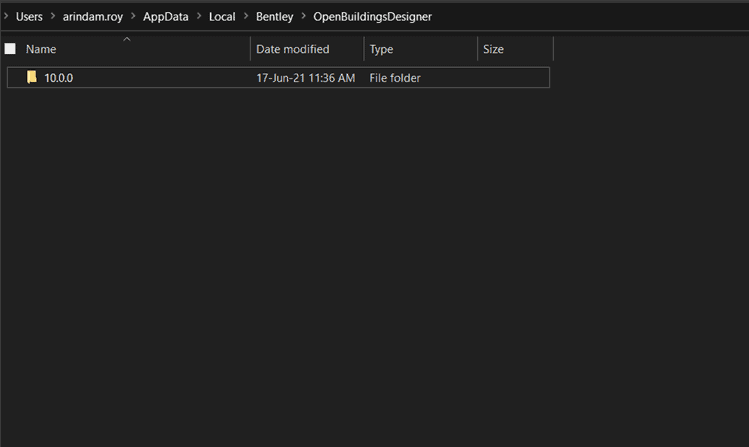This screenshot has width=749, height=447.
Task: Click the File folder type cell
Action: coord(395,78)
